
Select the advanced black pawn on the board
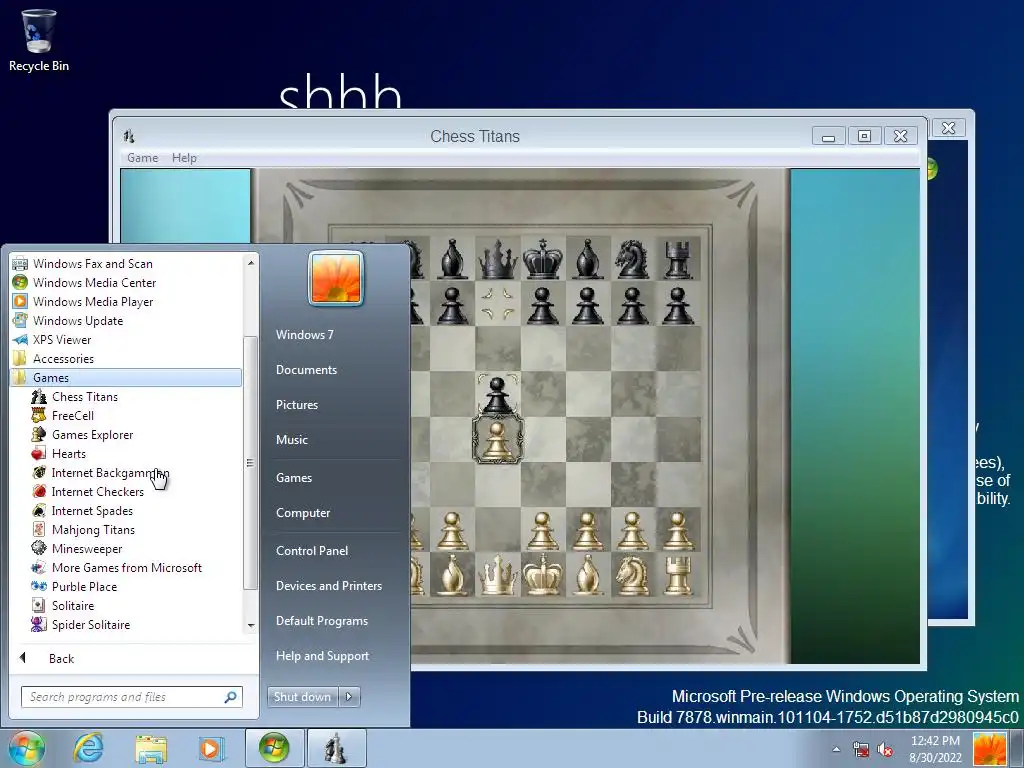tap(498, 395)
